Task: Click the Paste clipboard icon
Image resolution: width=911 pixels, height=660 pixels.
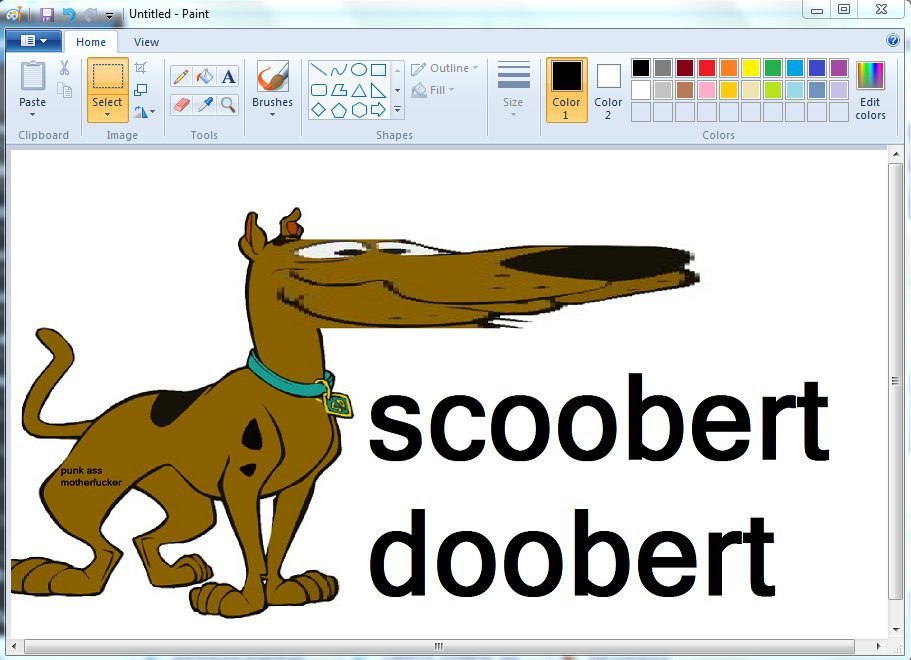Action: click(33, 76)
